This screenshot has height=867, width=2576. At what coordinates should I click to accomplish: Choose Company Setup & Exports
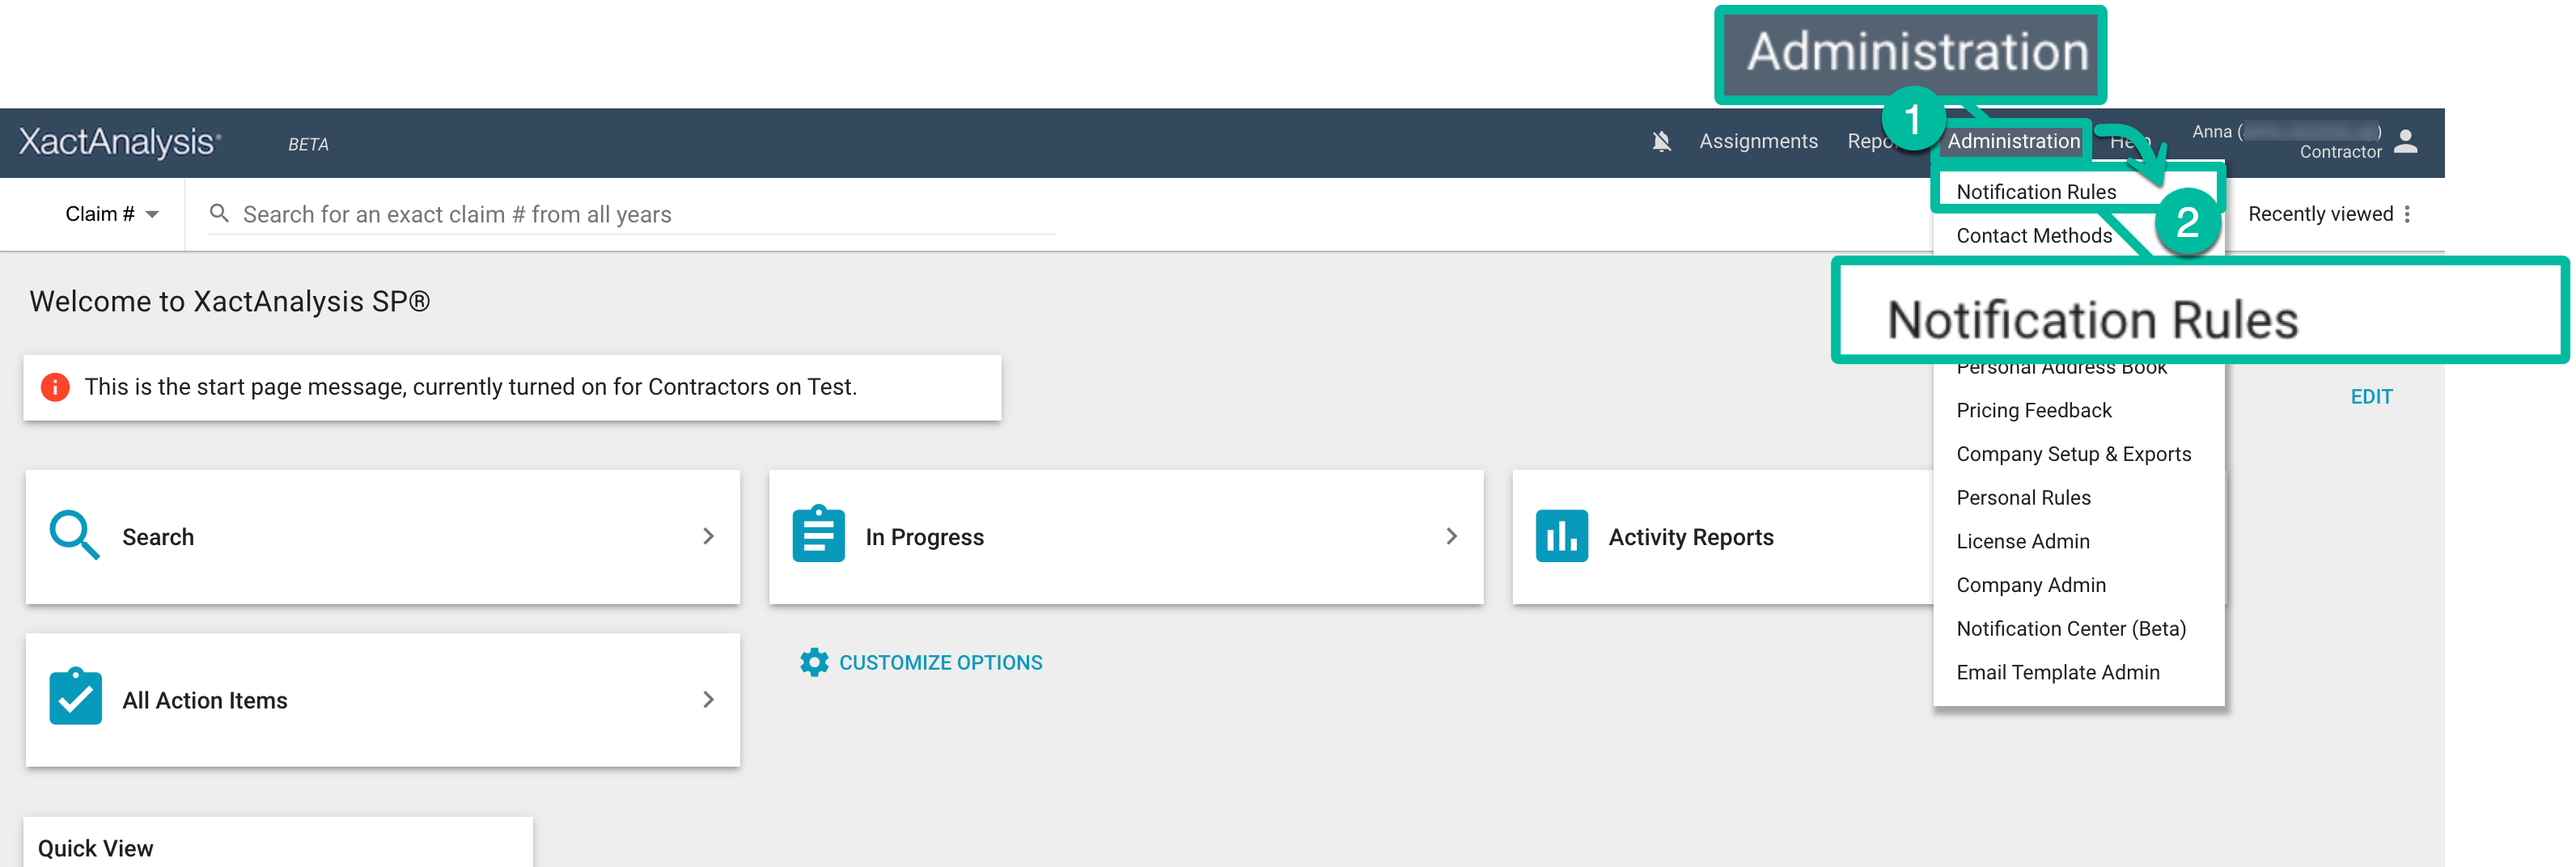(x=2073, y=454)
